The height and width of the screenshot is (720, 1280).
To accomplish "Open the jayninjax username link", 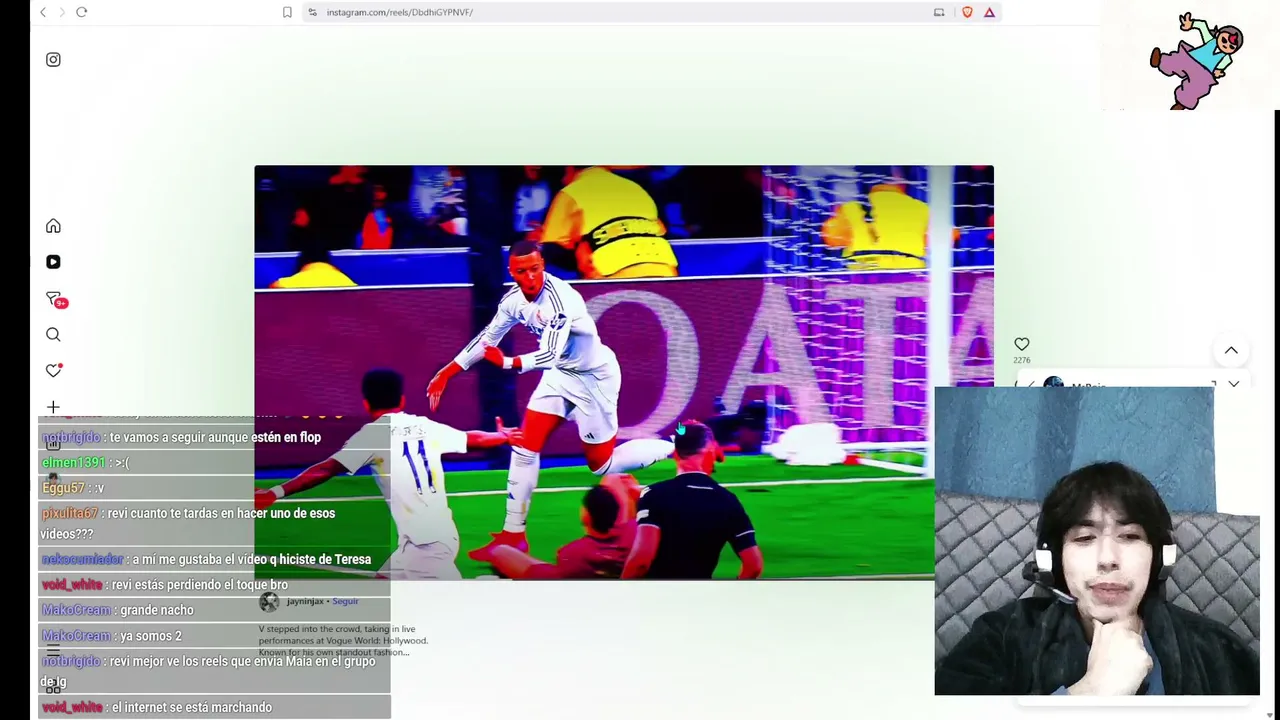I will pos(305,601).
